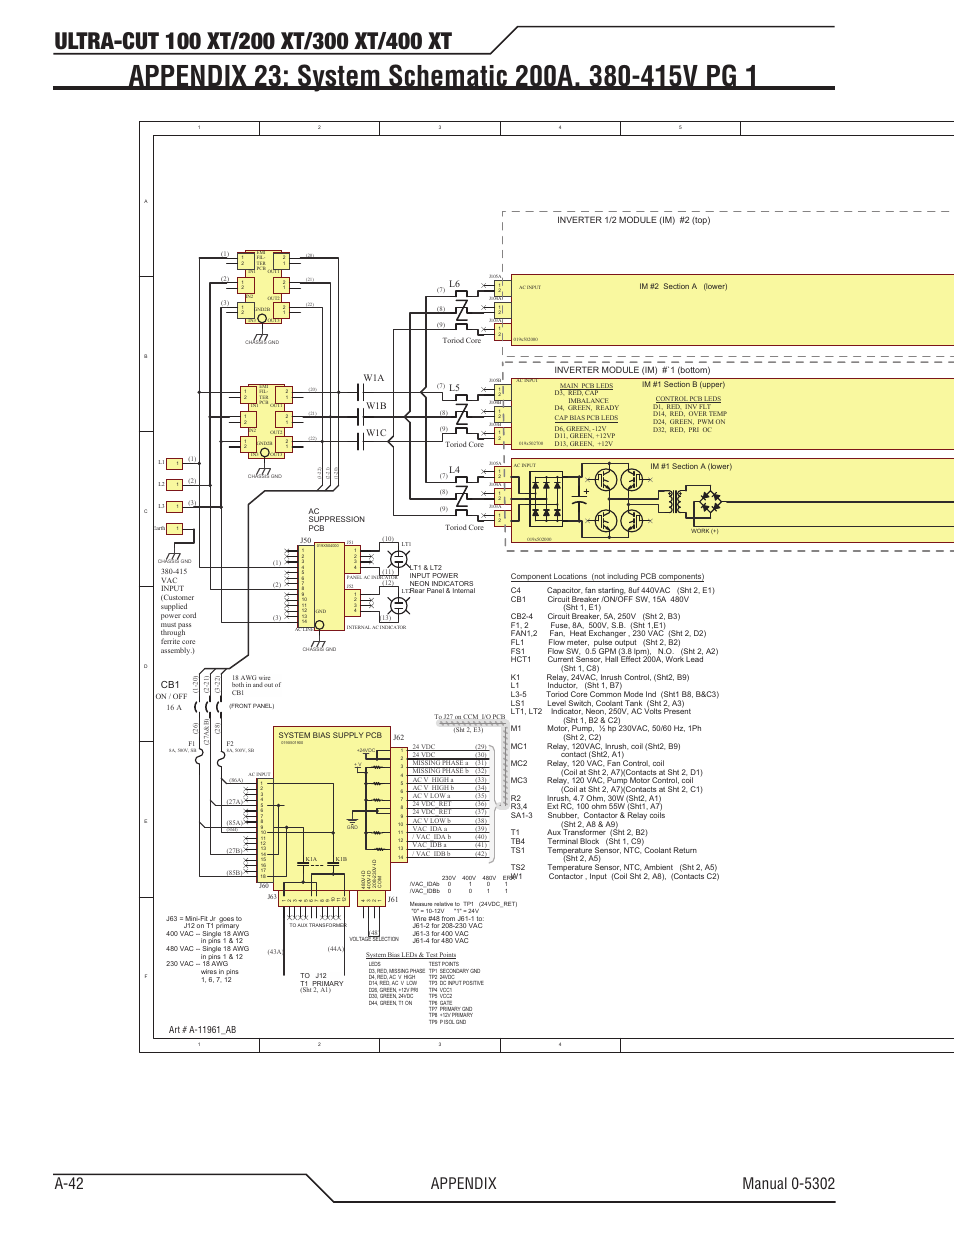The image size is (954, 1235).
Task: Click the LT1 neon indicator lamp symbol
Action: click(x=398, y=558)
